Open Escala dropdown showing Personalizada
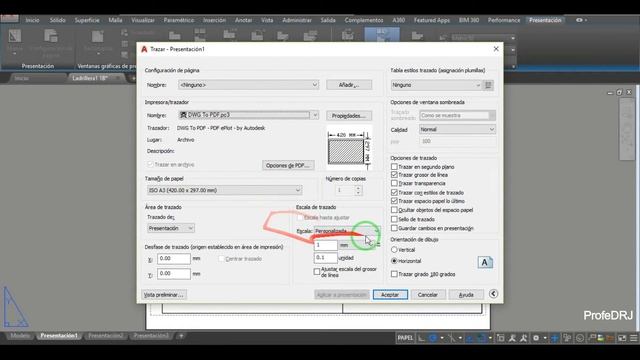Screen dimensions: 640x360 coord(347,231)
